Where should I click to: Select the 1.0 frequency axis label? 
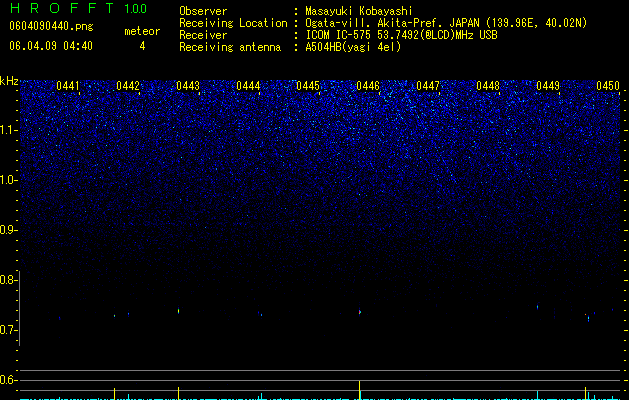(8, 180)
